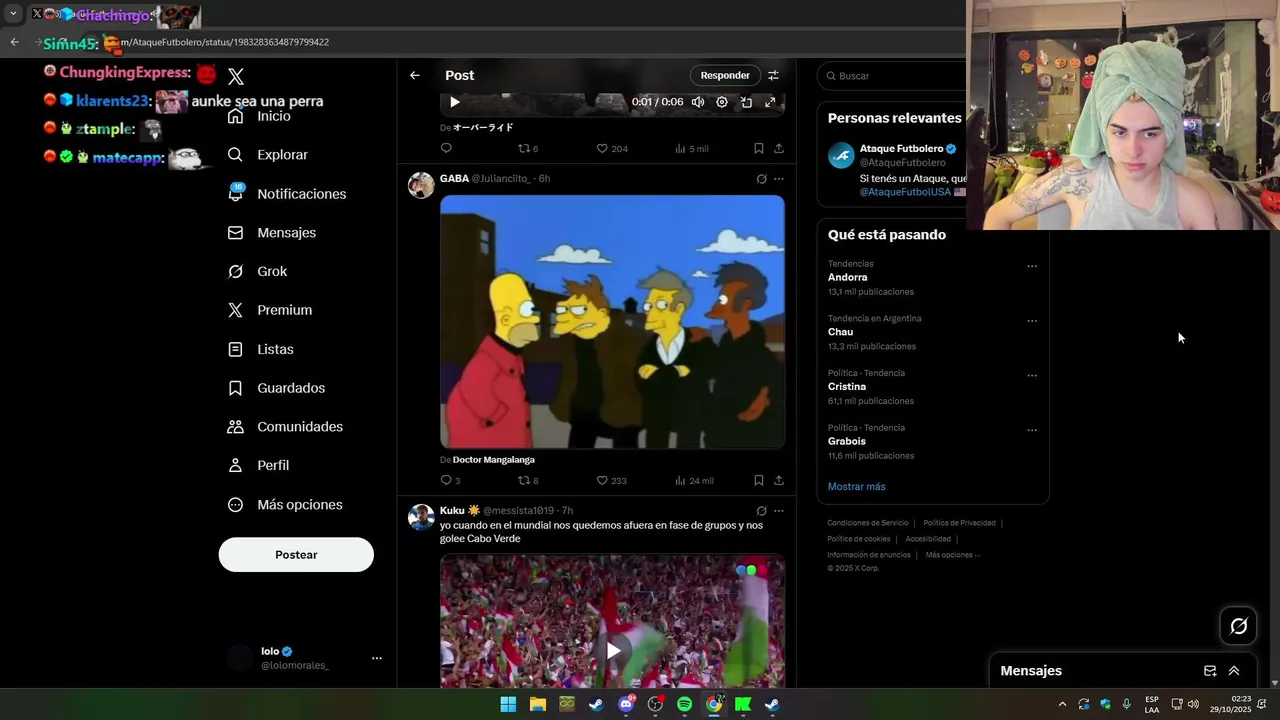Open Ataque Futbolero profile in Personas relevantes

click(902, 148)
